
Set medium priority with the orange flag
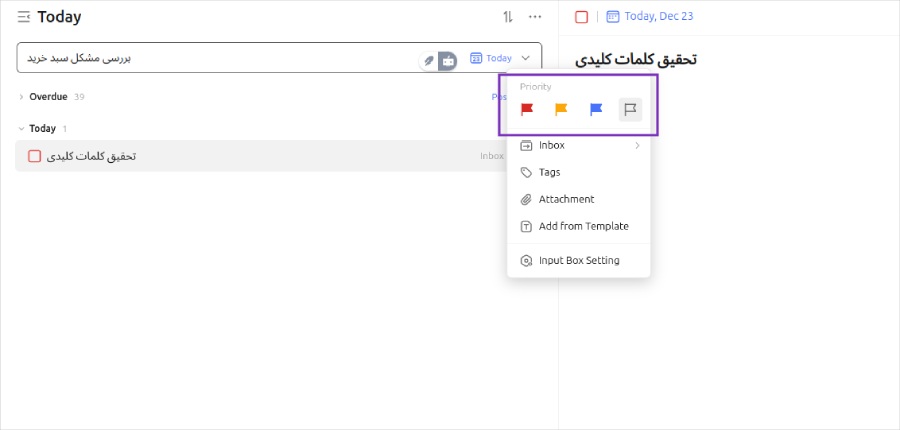pyautogui.click(x=561, y=109)
